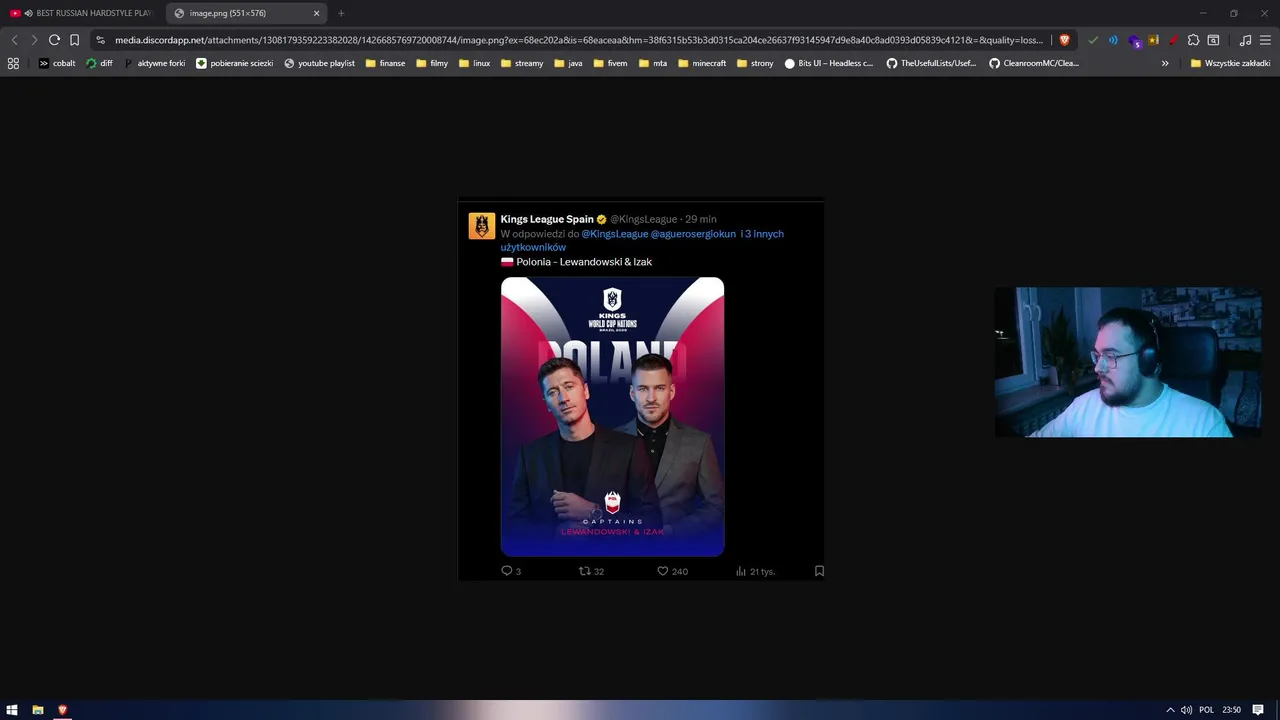Screen dimensions: 1280x720
Task: Open the youtube playlist bookmark
Action: [320, 63]
